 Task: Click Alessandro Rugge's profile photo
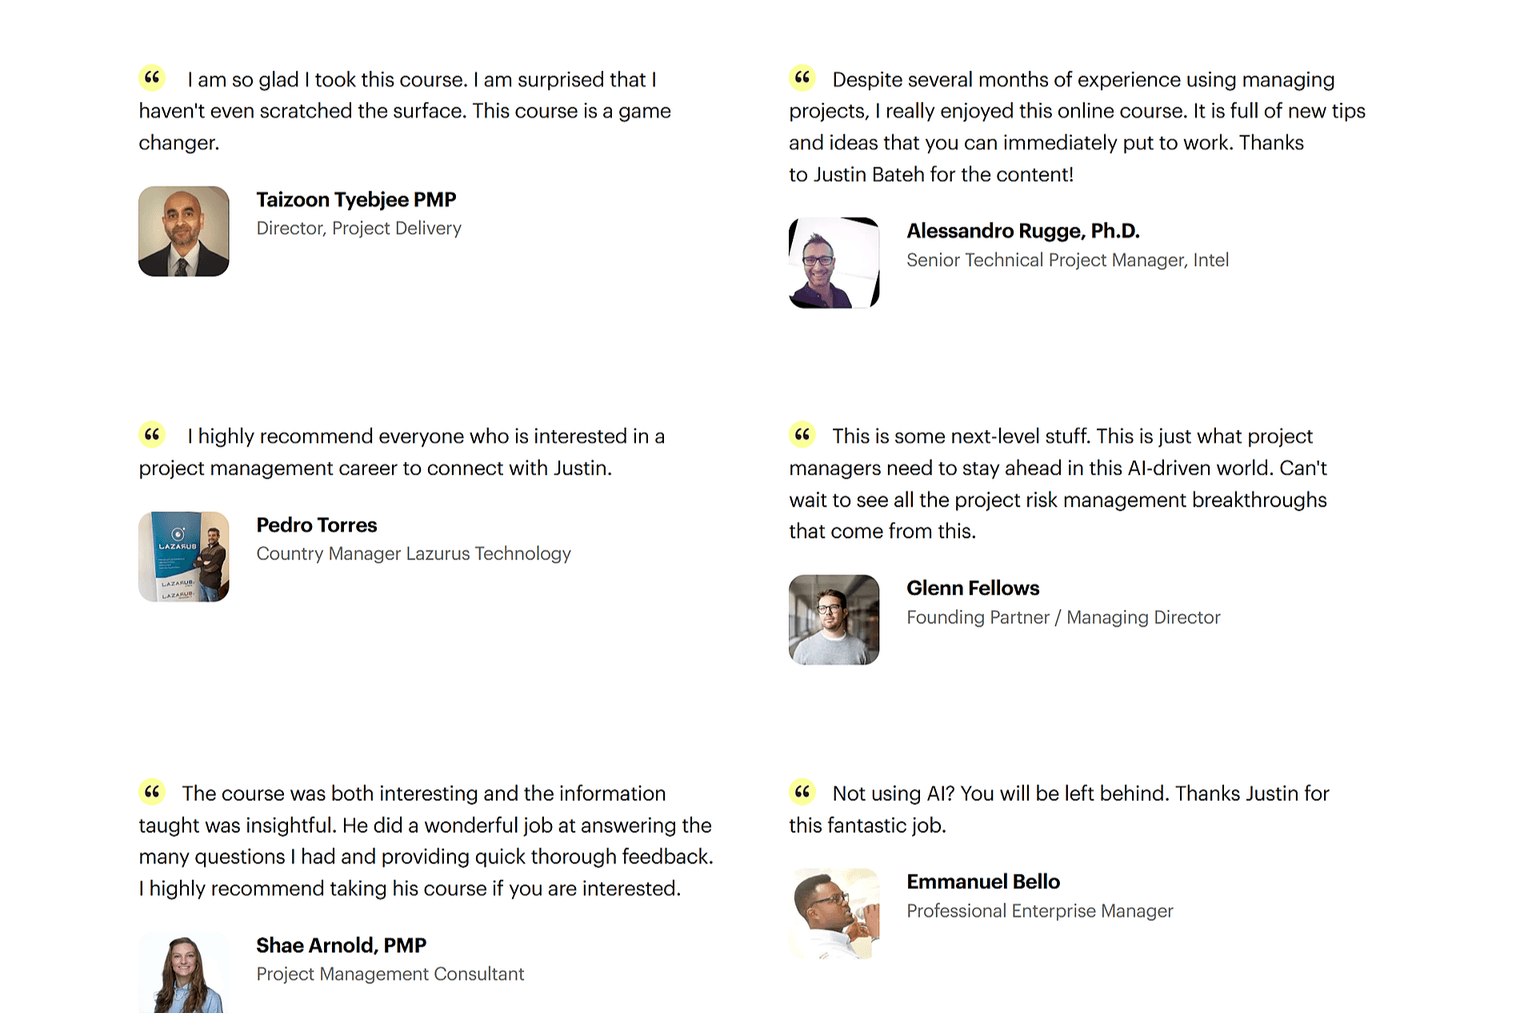click(x=834, y=263)
